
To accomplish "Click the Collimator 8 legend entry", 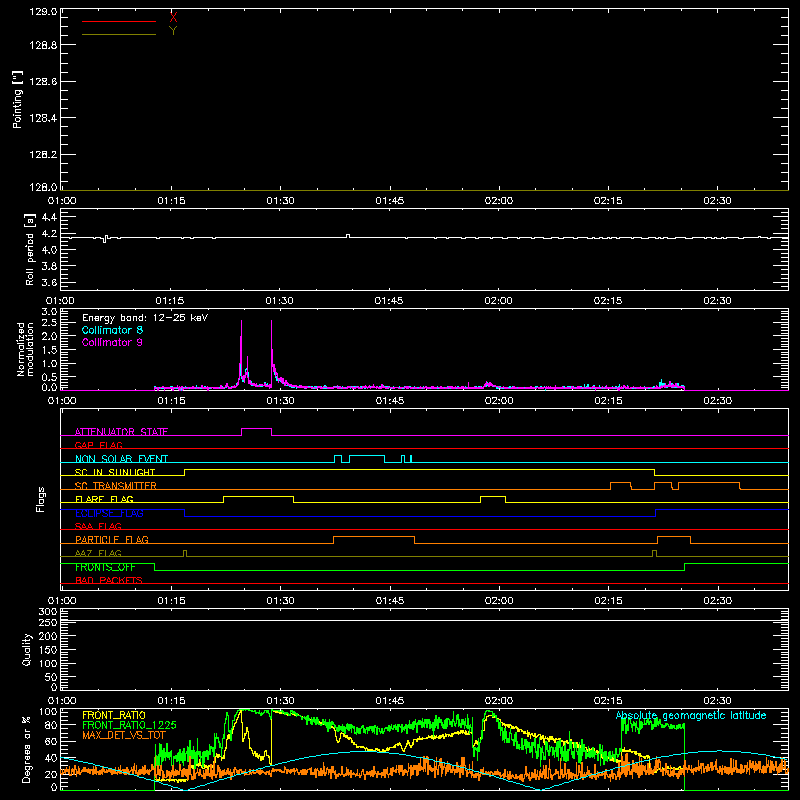I will click(x=112, y=330).
